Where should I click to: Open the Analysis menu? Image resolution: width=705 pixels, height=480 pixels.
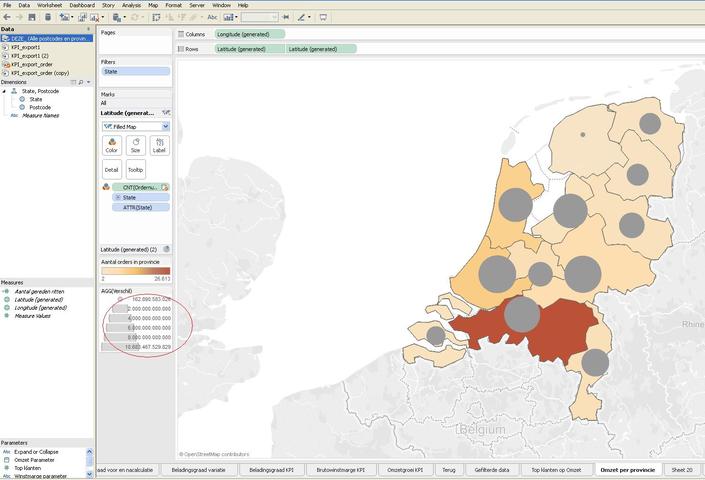(131, 5)
